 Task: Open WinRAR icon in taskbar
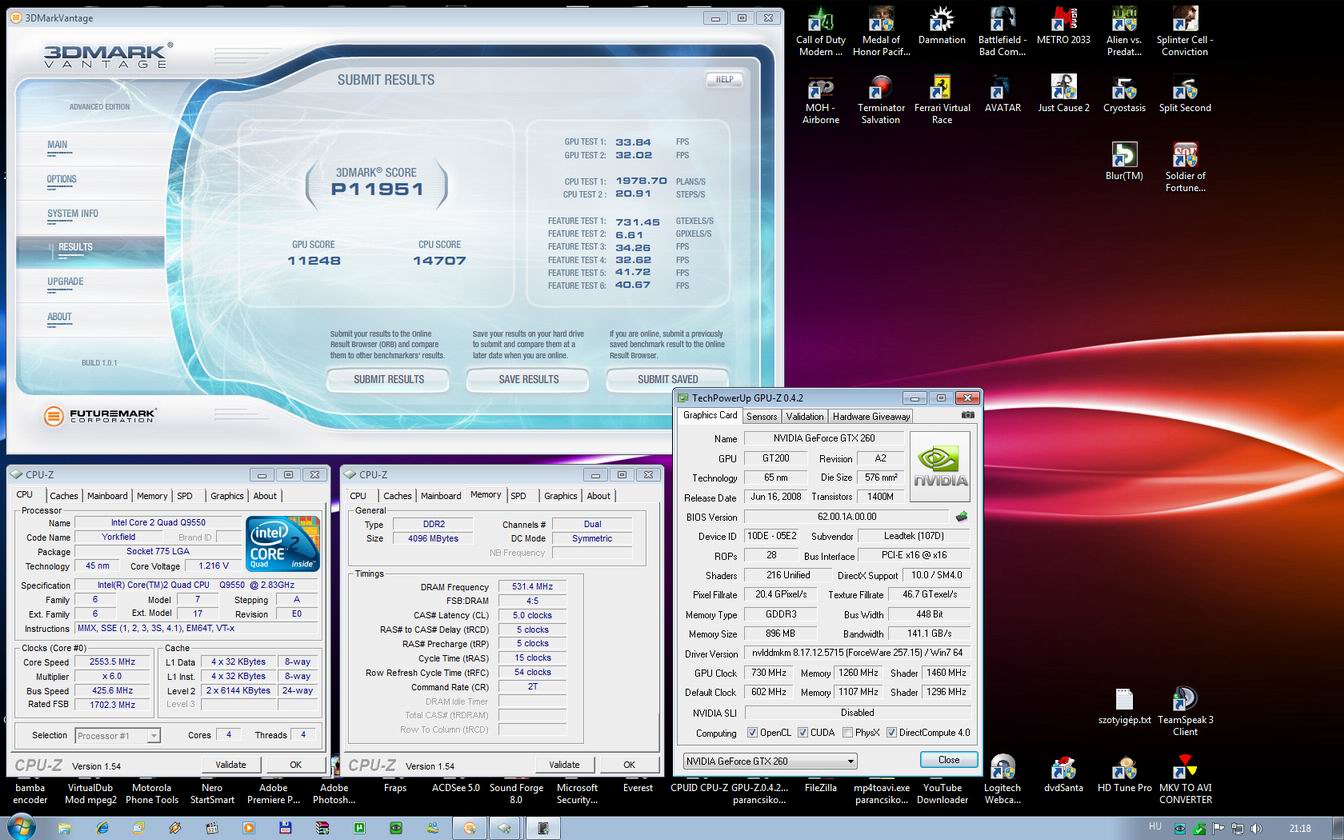click(x=322, y=828)
